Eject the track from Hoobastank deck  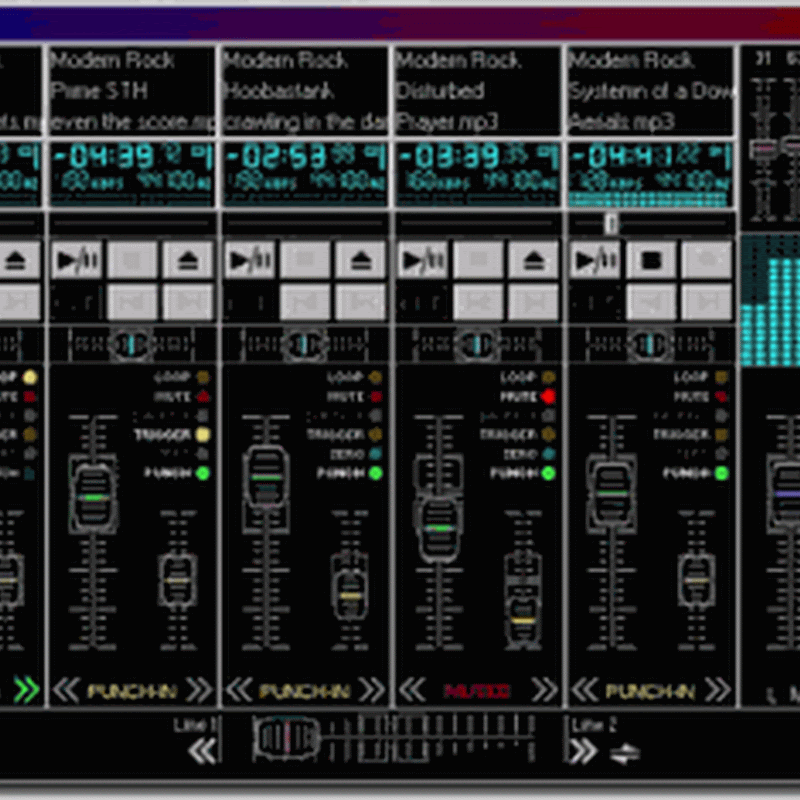(361, 260)
